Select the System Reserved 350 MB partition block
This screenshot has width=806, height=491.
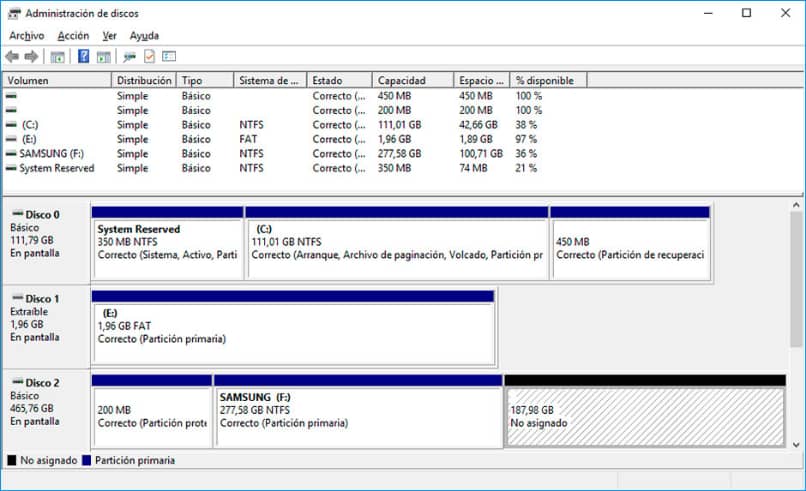pyautogui.click(x=168, y=244)
